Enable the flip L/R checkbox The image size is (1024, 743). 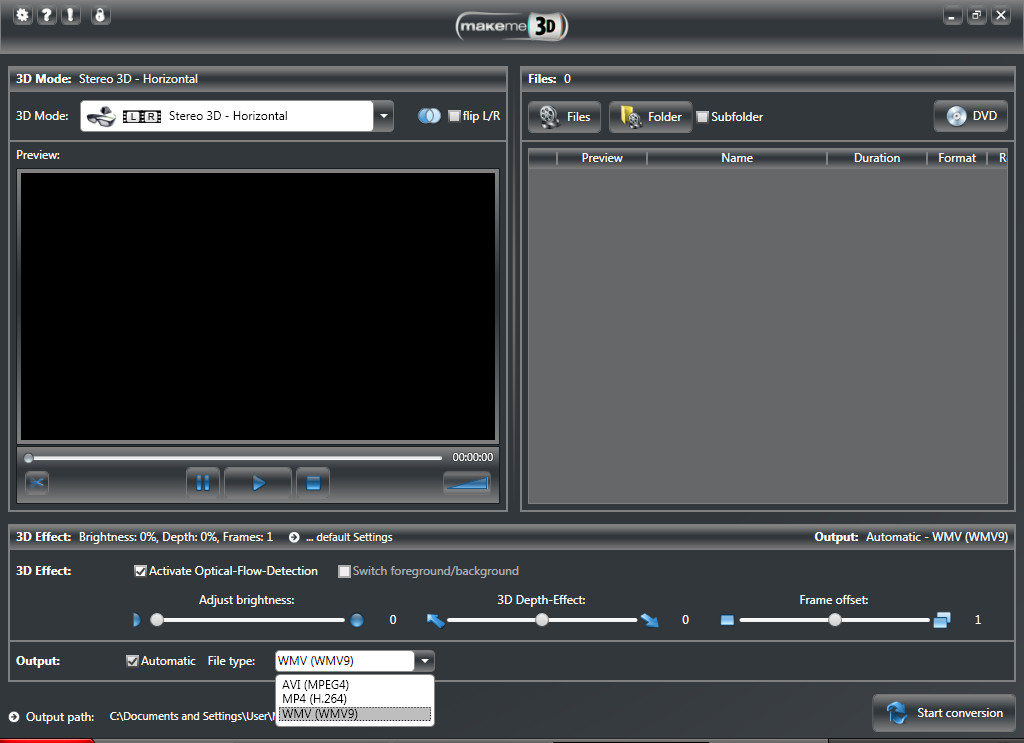(x=454, y=116)
